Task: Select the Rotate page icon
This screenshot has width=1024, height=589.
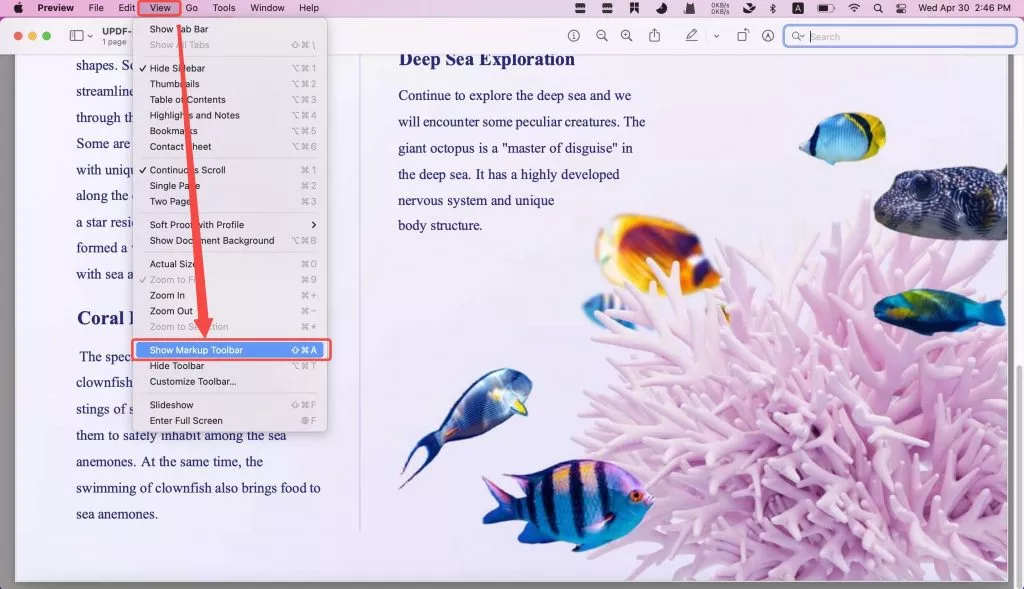Action: click(x=742, y=35)
